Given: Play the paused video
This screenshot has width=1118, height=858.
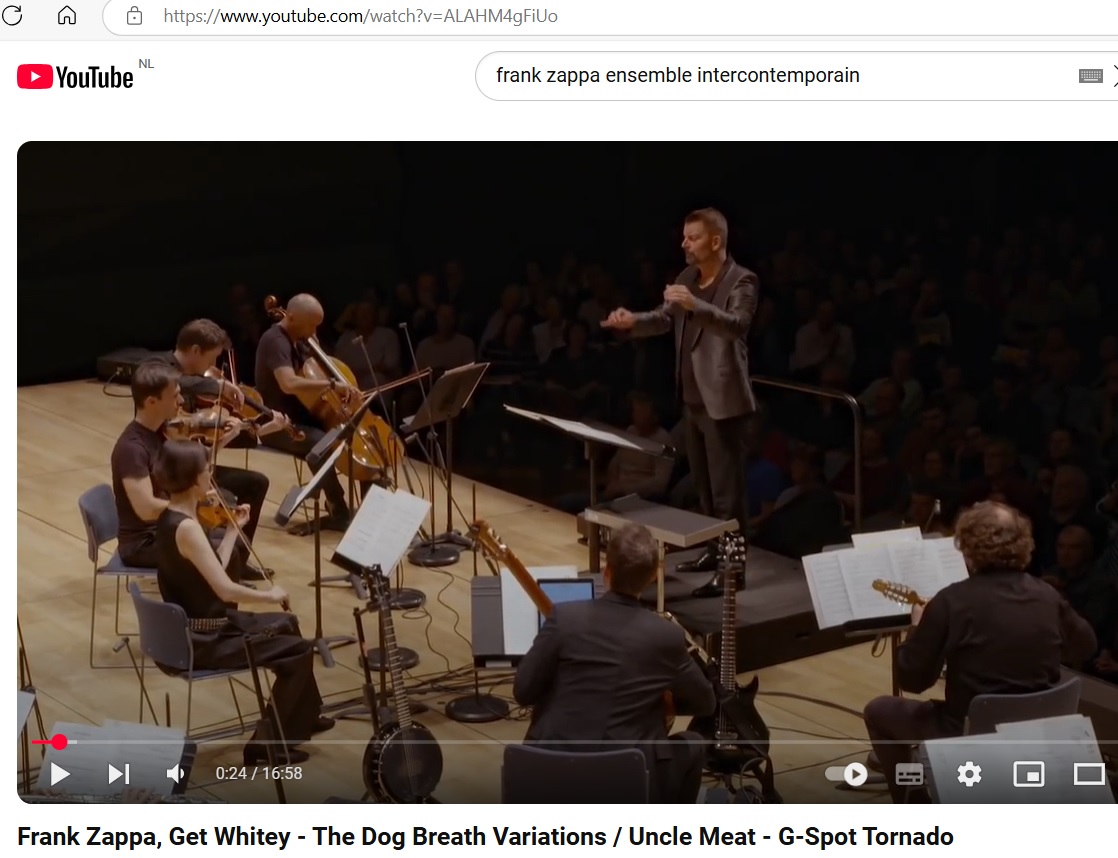Looking at the screenshot, I should pos(61,774).
